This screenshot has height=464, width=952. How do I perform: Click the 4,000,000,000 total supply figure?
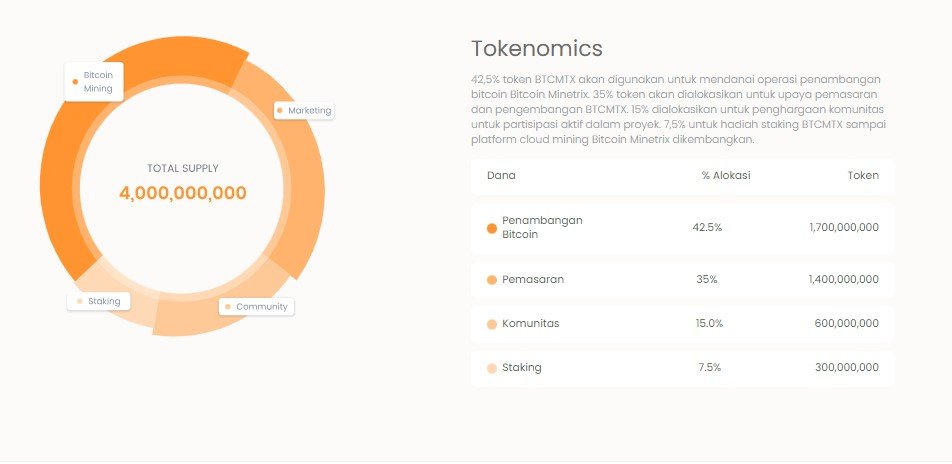point(183,193)
